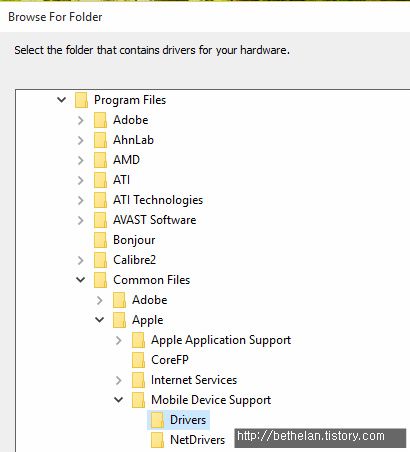Click the Mobile Device Support folder icon

pyautogui.click(x=138, y=400)
